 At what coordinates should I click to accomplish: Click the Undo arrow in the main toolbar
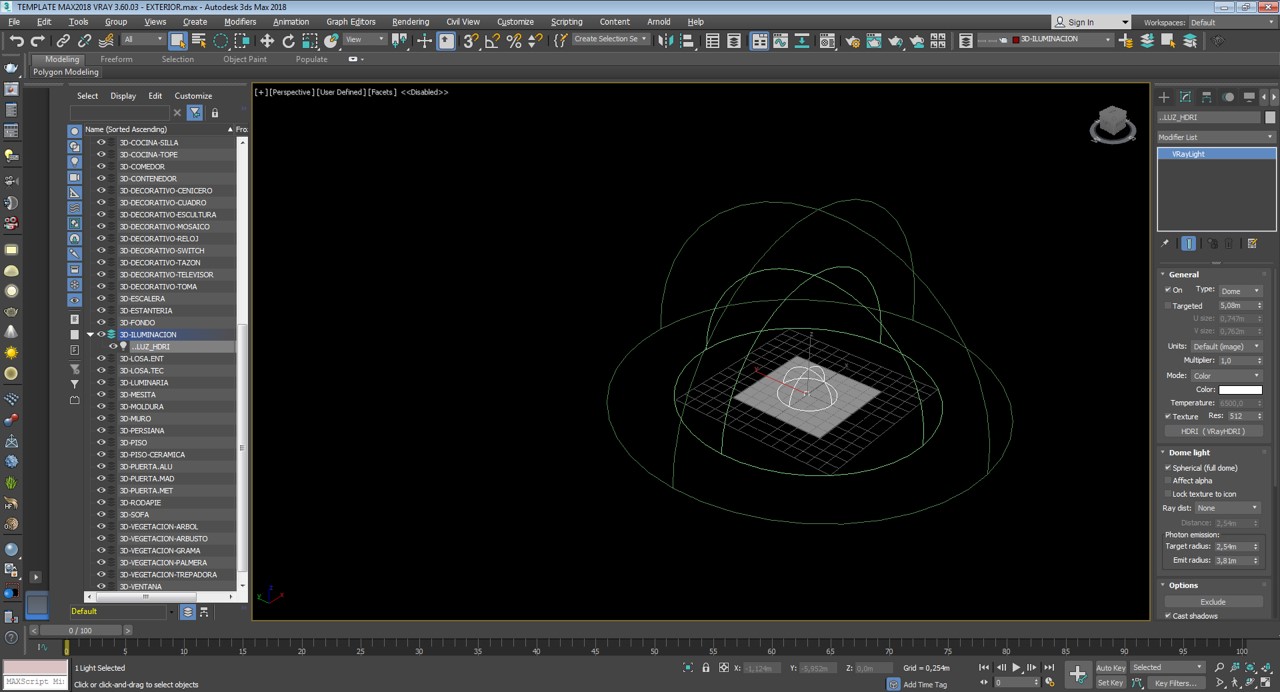(16, 41)
